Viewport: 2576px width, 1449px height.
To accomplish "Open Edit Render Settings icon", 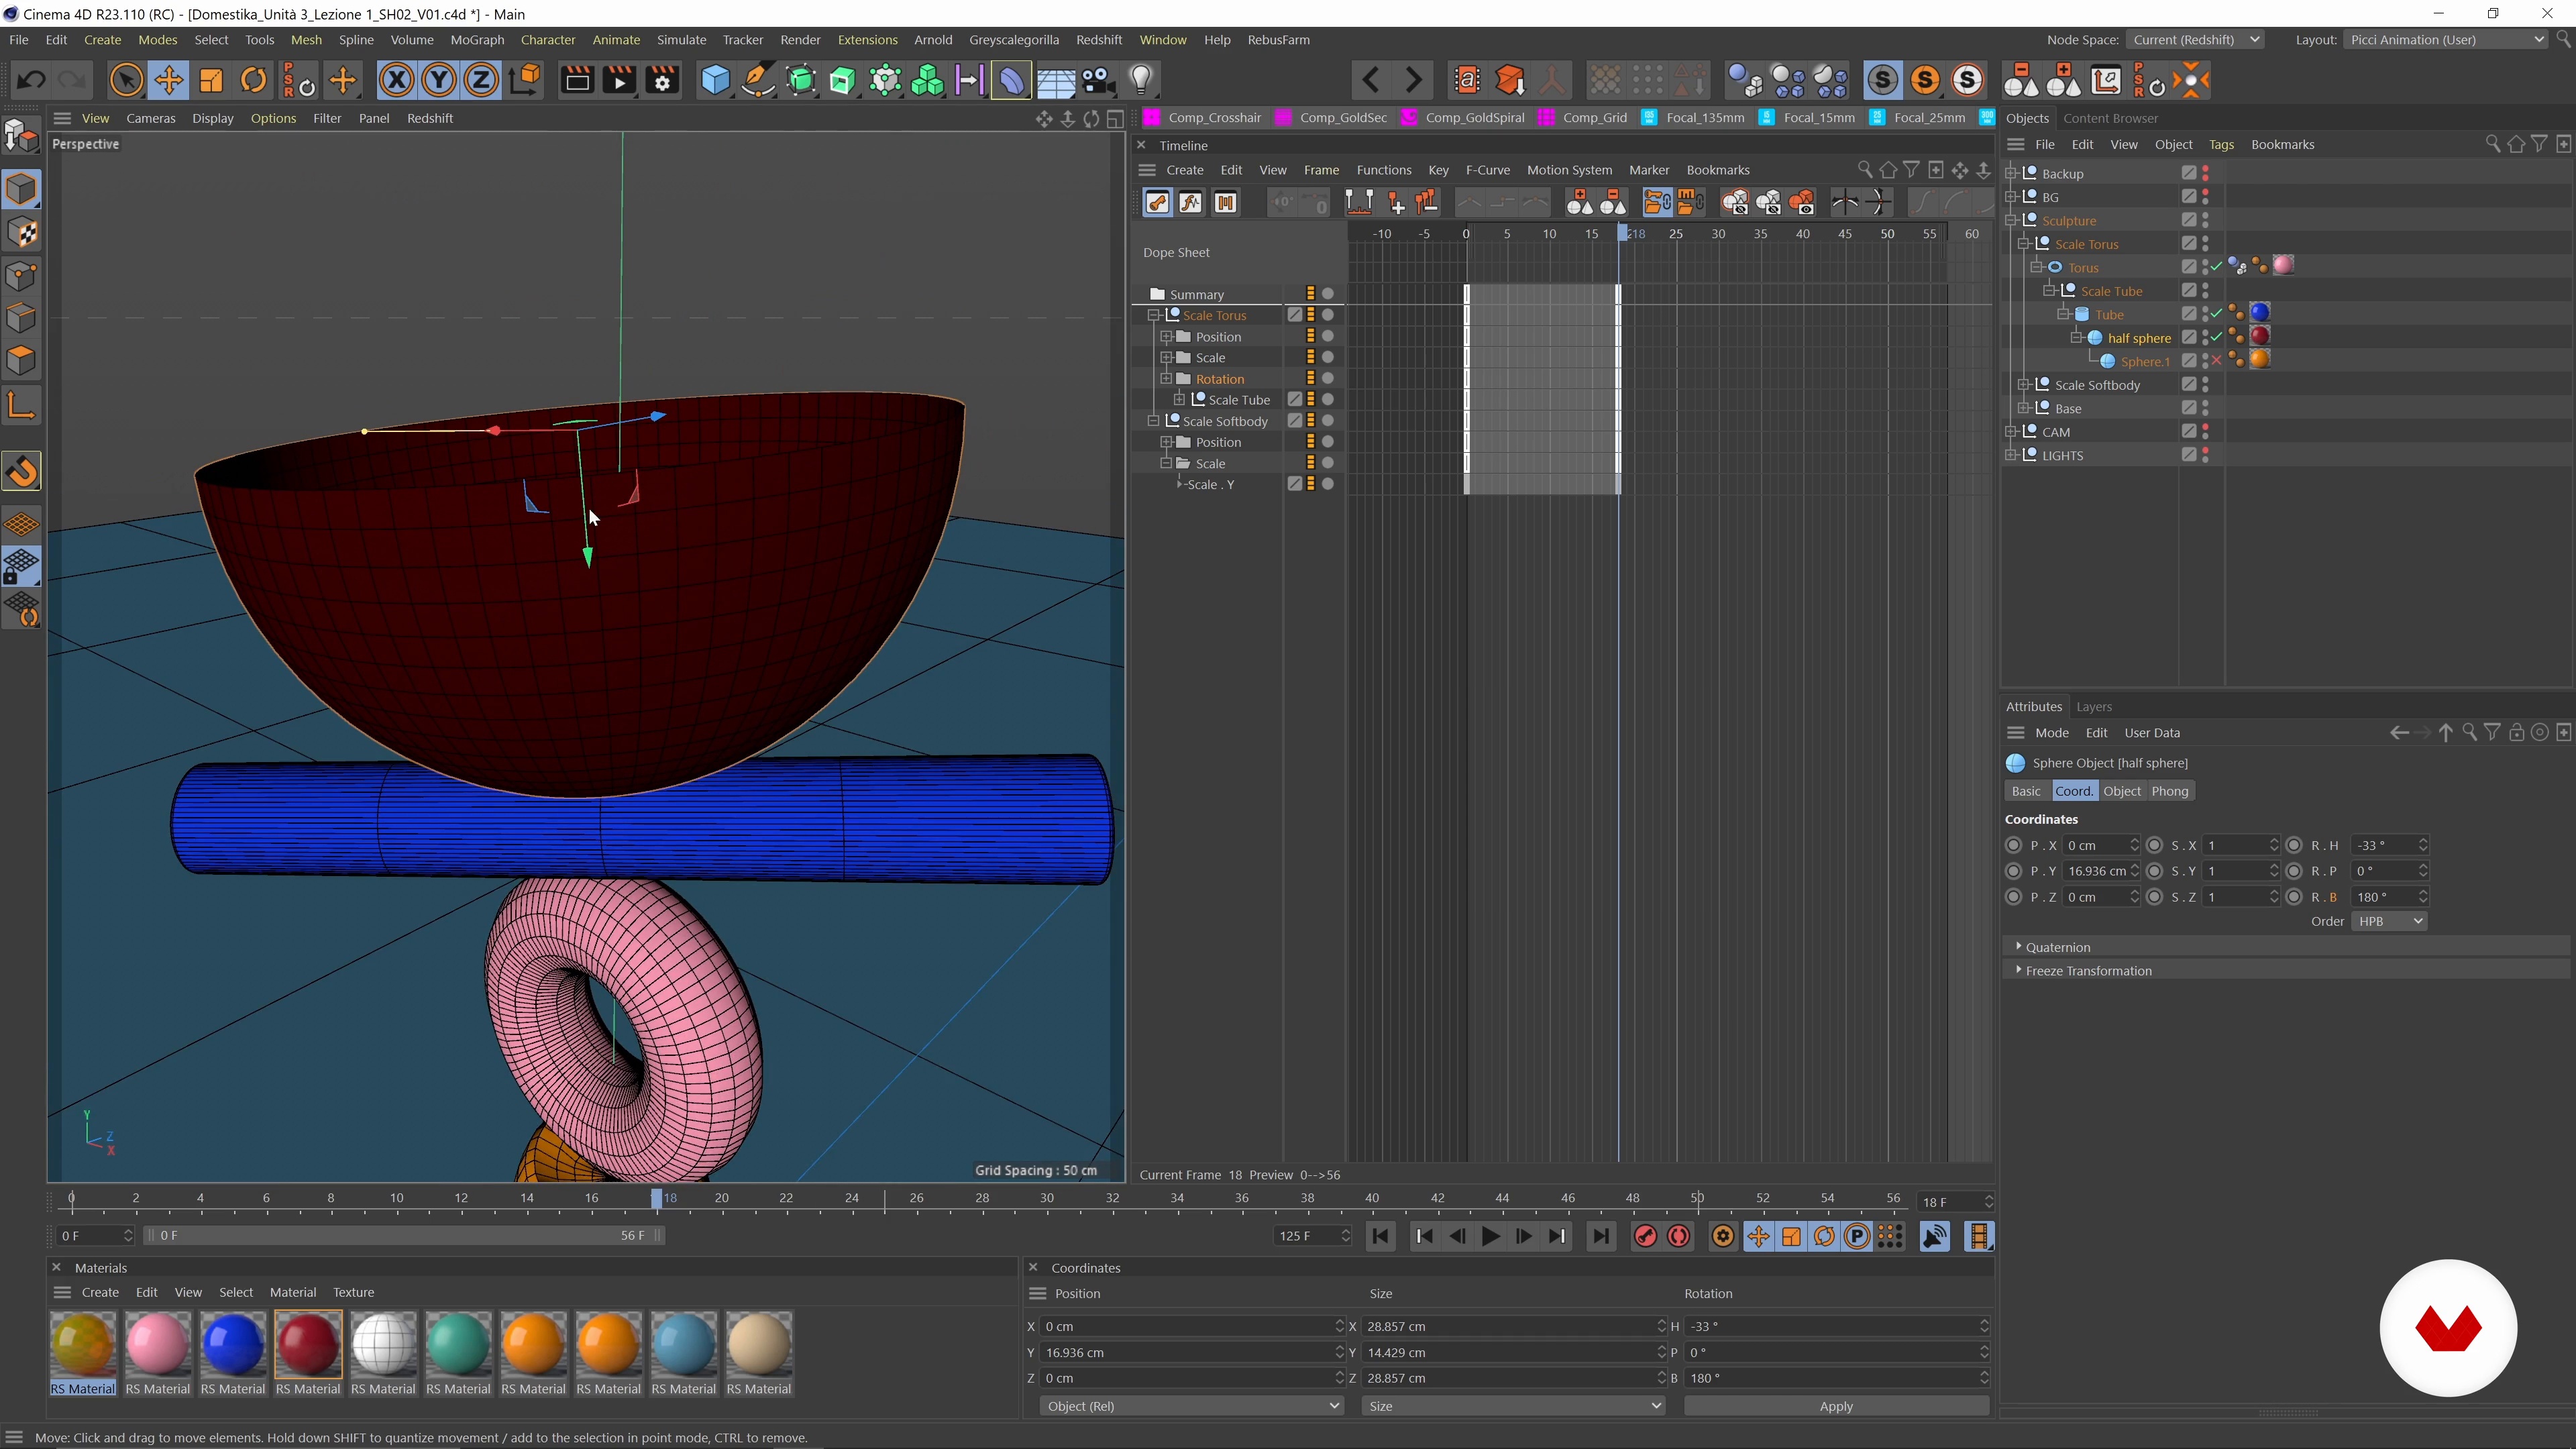I will [662, 80].
